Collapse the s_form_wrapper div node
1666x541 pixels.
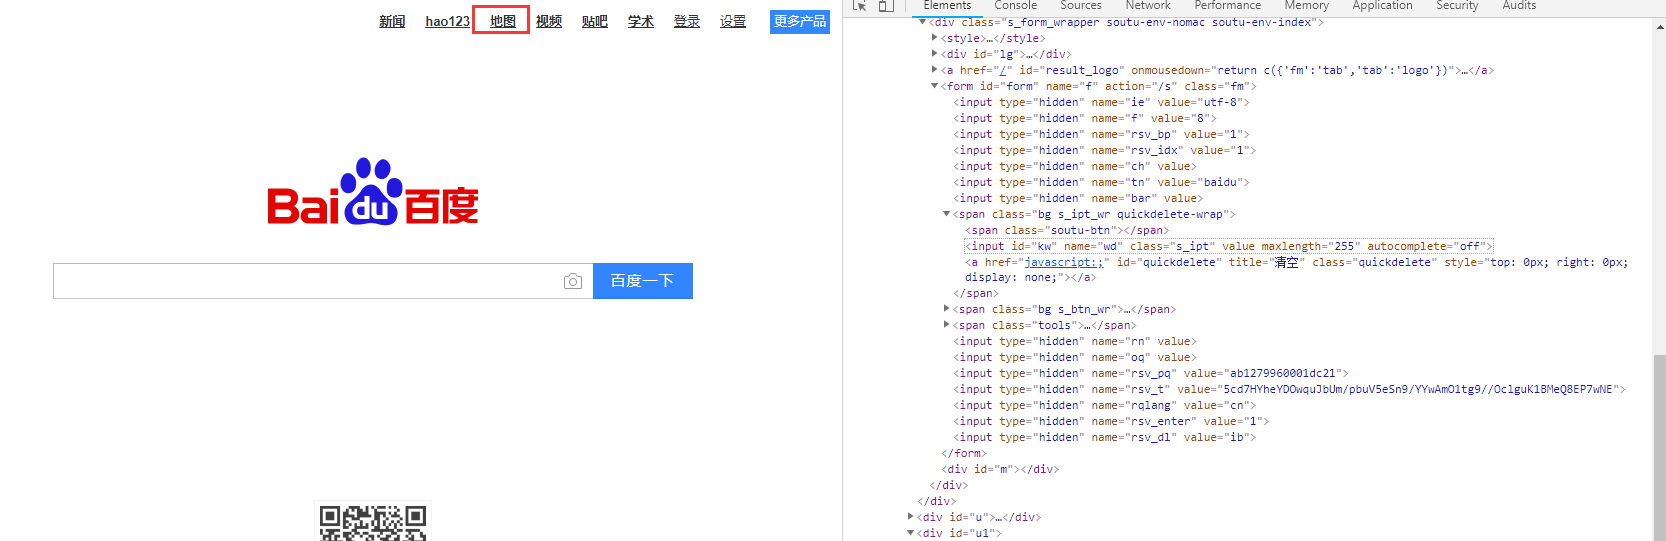pos(922,22)
